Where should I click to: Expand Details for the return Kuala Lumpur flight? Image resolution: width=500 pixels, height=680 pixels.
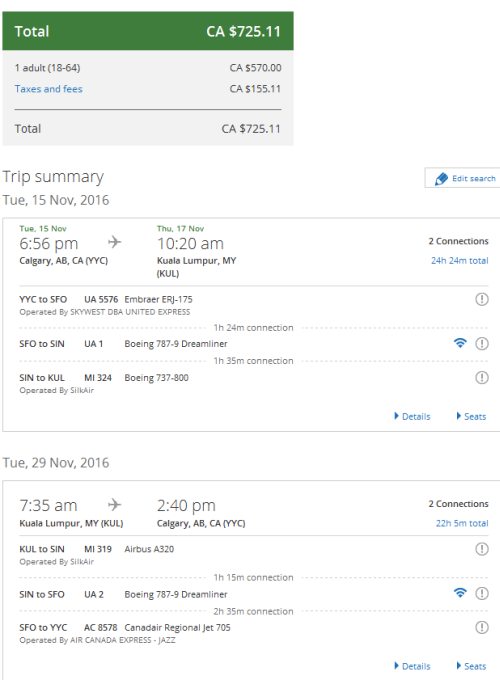(x=412, y=666)
